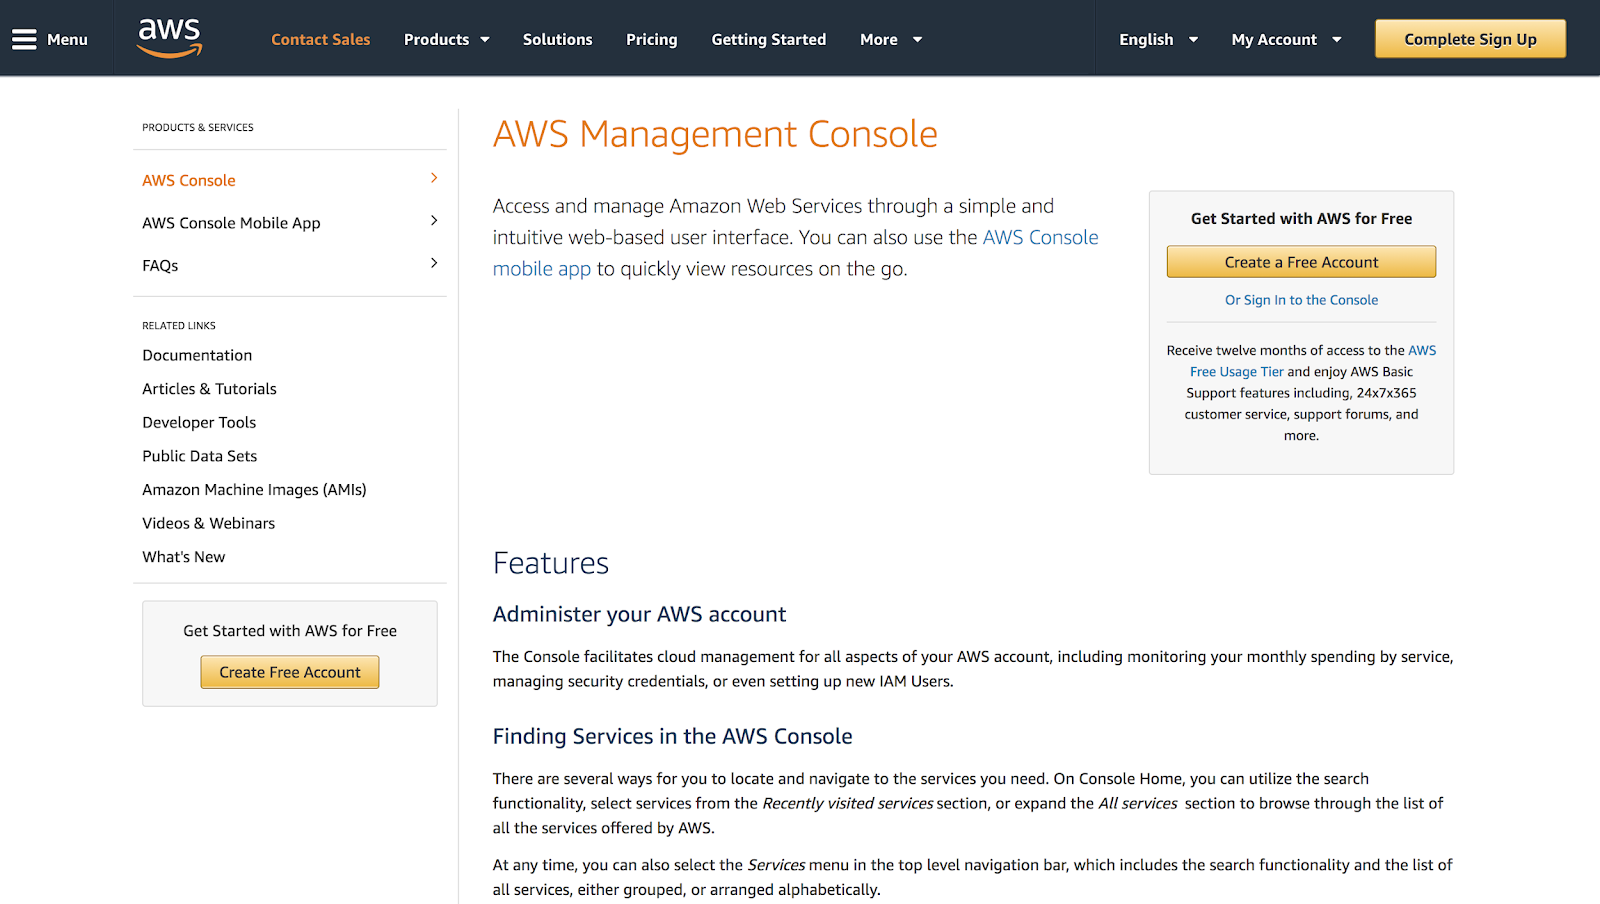
Task: Click 'Administer your AWS account' heading
Action: click(639, 614)
